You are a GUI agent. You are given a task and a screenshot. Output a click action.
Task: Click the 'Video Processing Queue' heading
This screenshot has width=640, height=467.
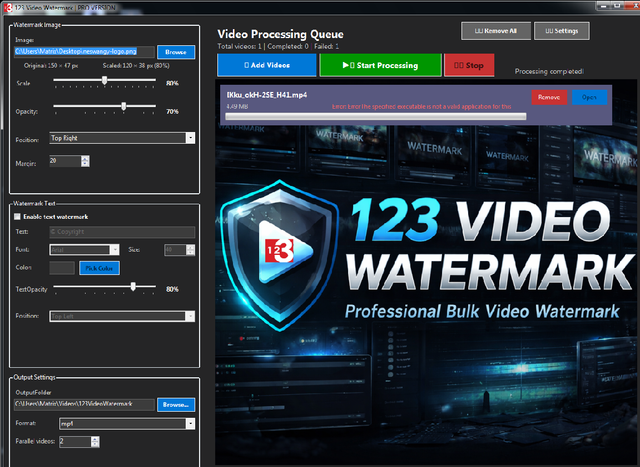pos(280,34)
